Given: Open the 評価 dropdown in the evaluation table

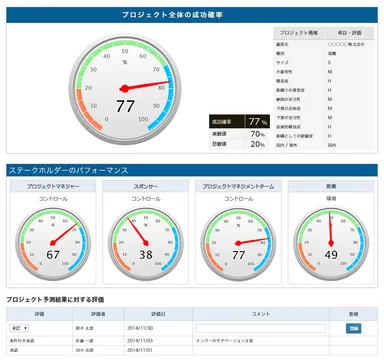Looking at the screenshot, I should point(19,328).
